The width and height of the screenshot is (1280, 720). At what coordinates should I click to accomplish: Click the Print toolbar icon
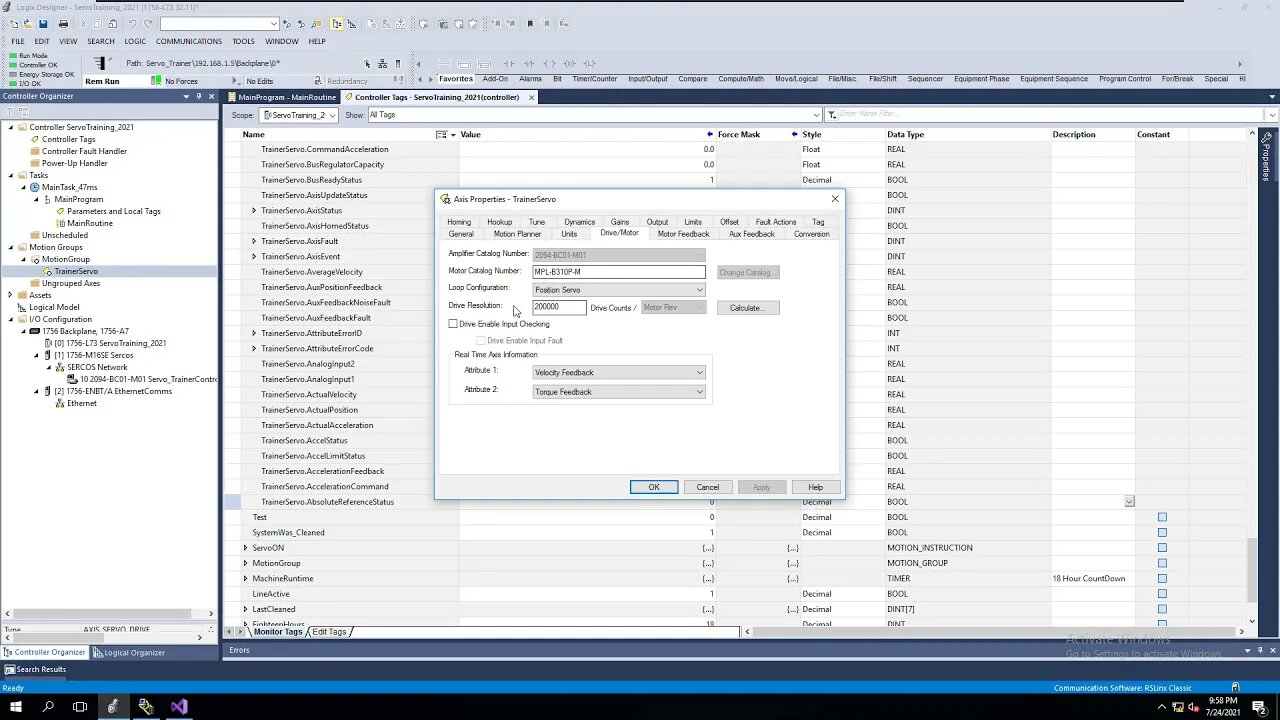[63, 24]
